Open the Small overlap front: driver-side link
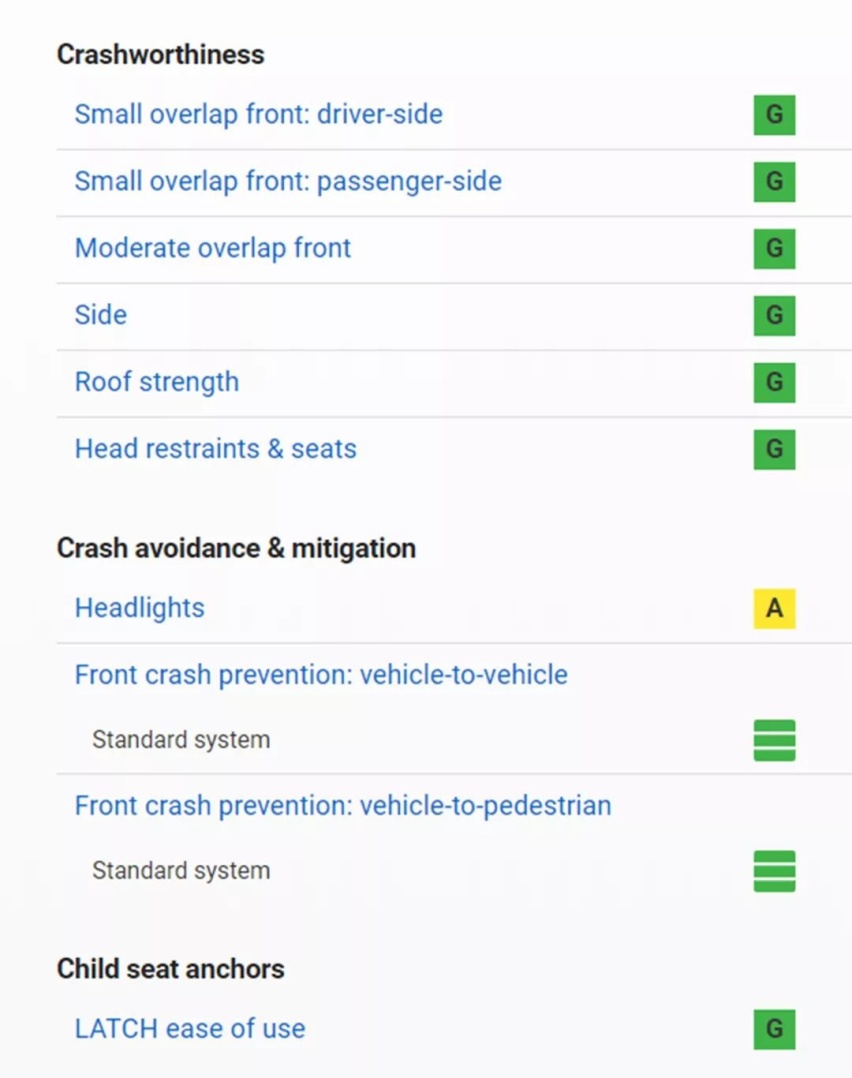 [x=259, y=114]
